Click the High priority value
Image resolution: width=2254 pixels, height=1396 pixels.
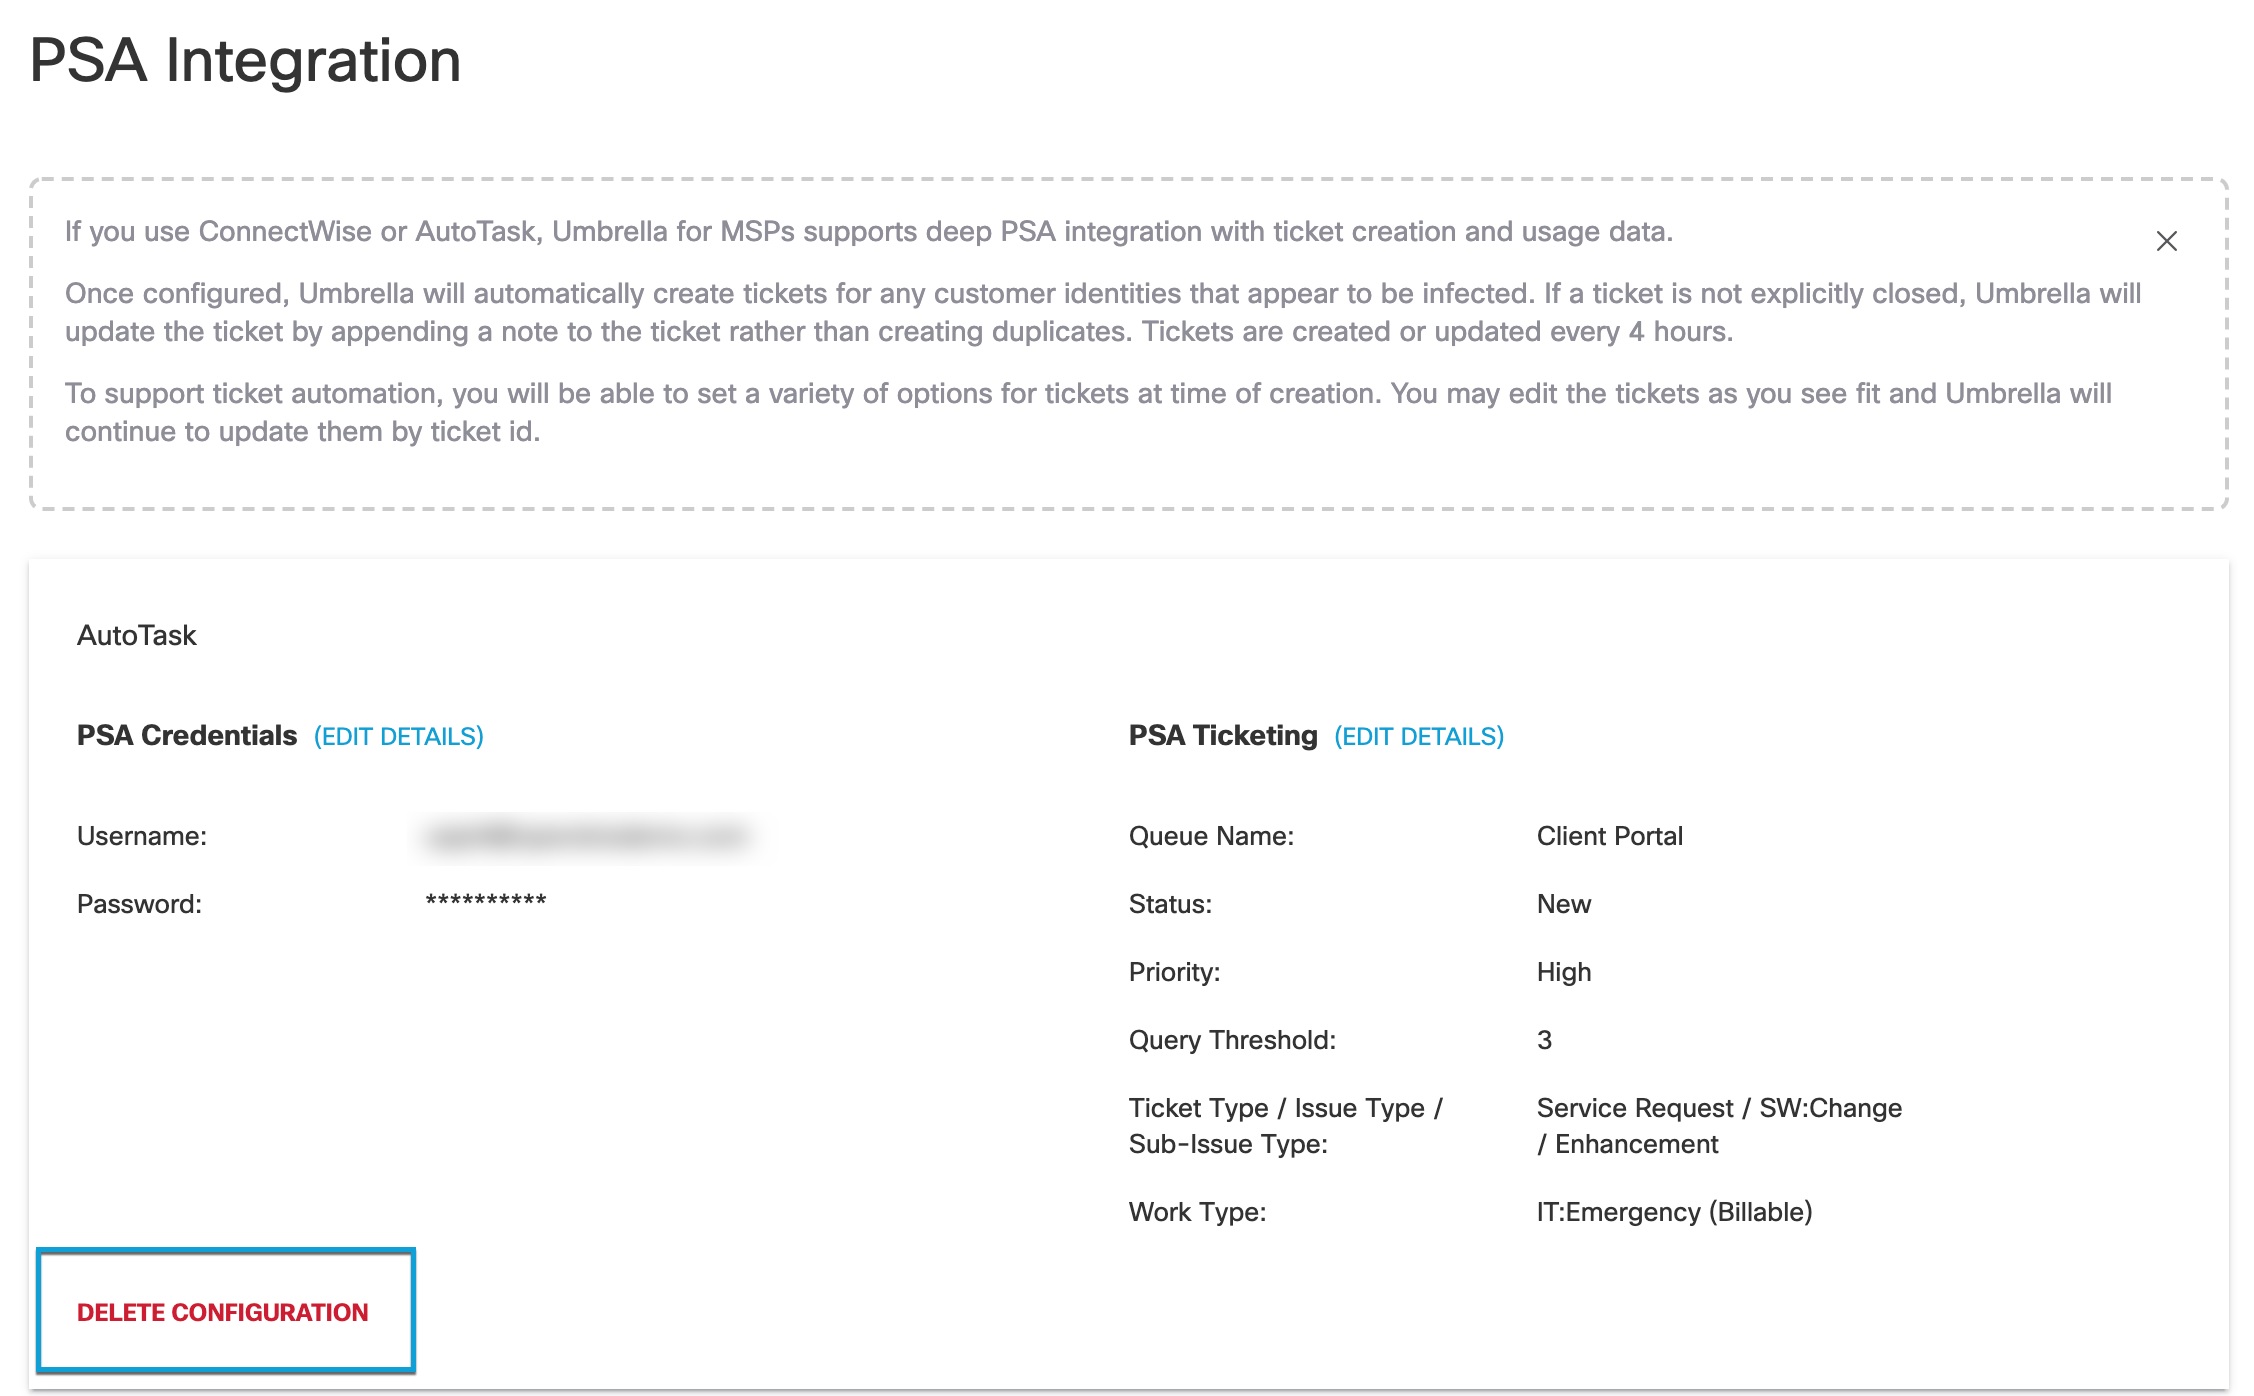1563,972
